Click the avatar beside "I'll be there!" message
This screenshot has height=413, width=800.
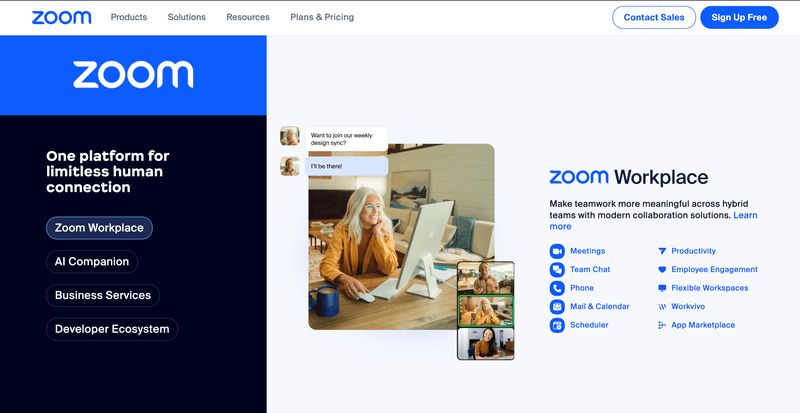pyautogui.click(x=290, y=166)
